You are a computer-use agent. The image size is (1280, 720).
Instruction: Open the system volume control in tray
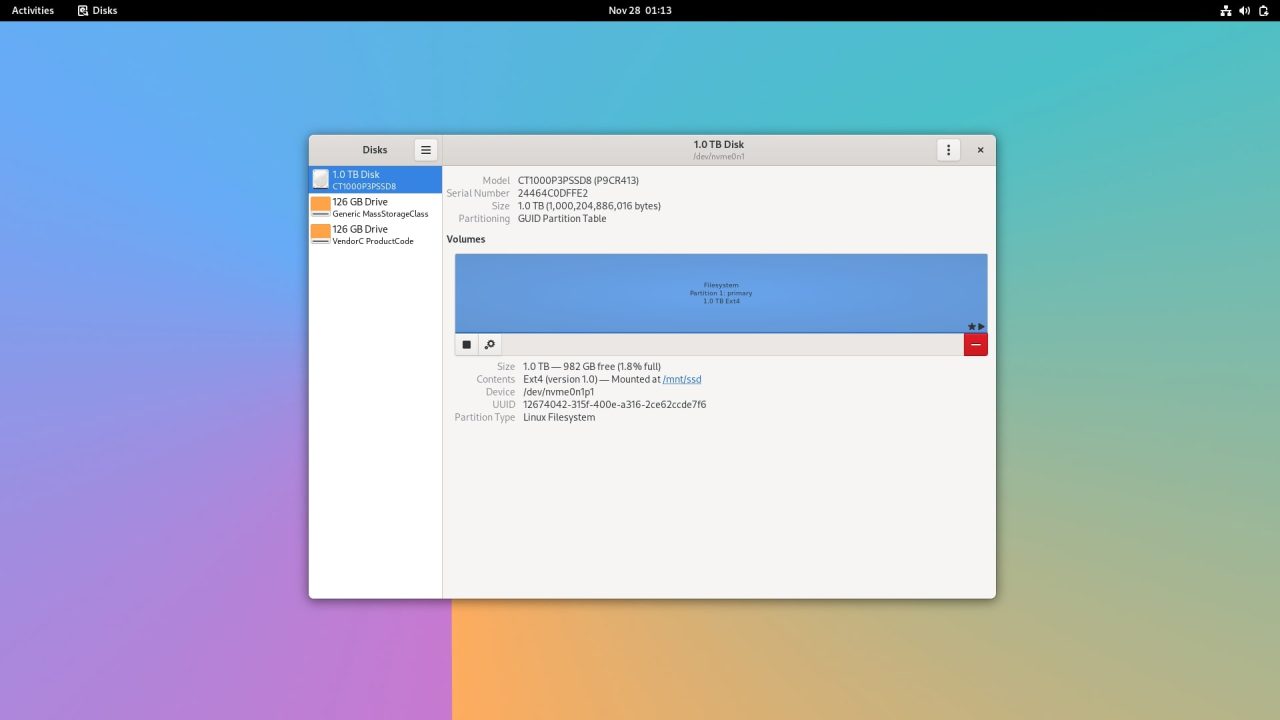(x=1244, y=10)
